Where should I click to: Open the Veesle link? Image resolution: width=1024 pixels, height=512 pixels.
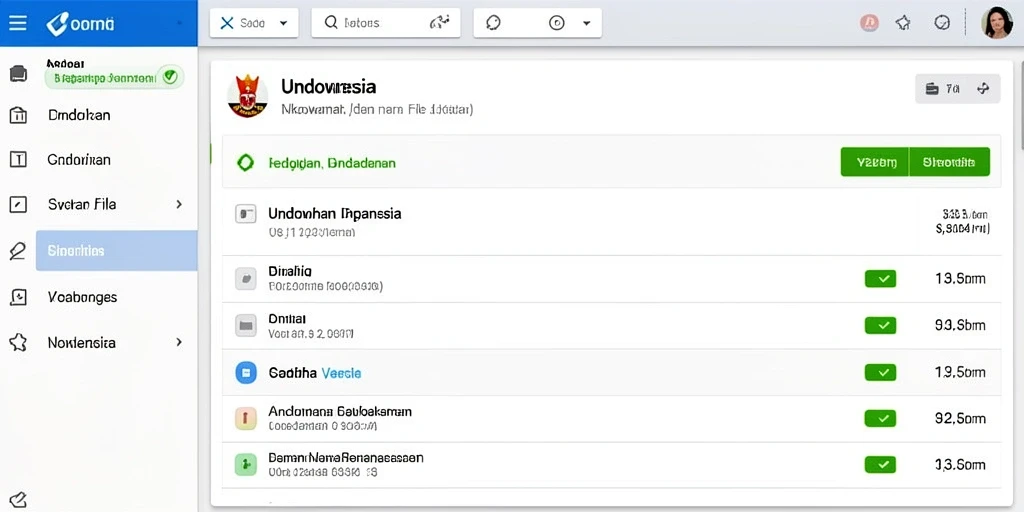coord(341,373)
